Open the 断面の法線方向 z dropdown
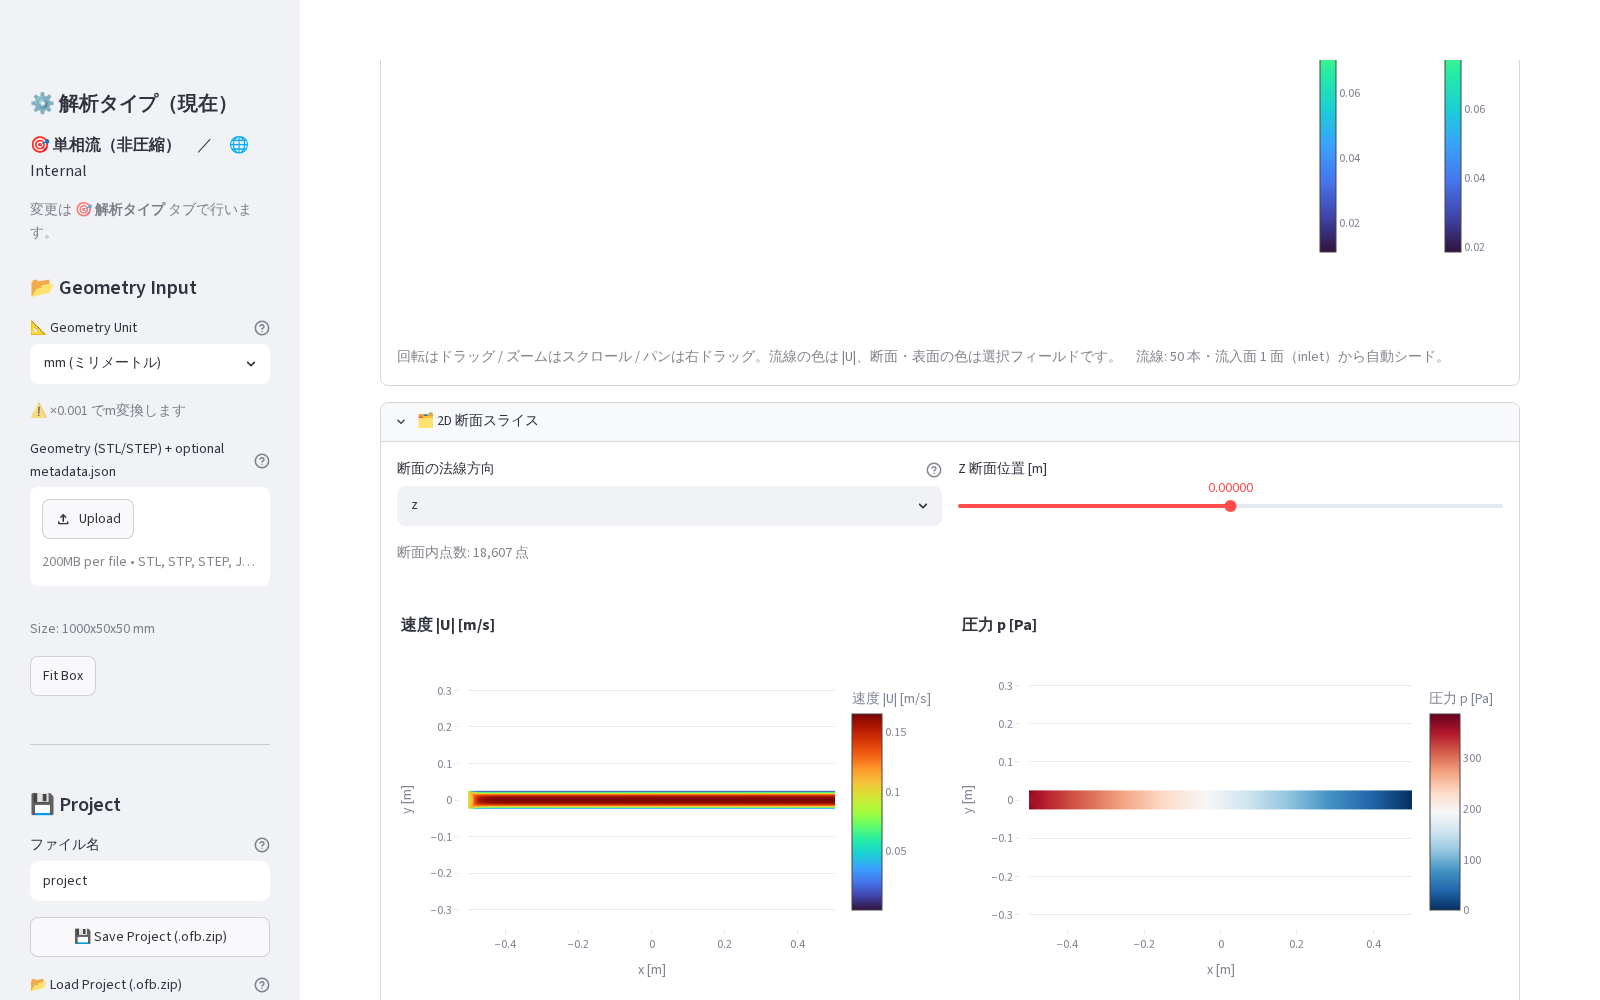 click(669, 506)
